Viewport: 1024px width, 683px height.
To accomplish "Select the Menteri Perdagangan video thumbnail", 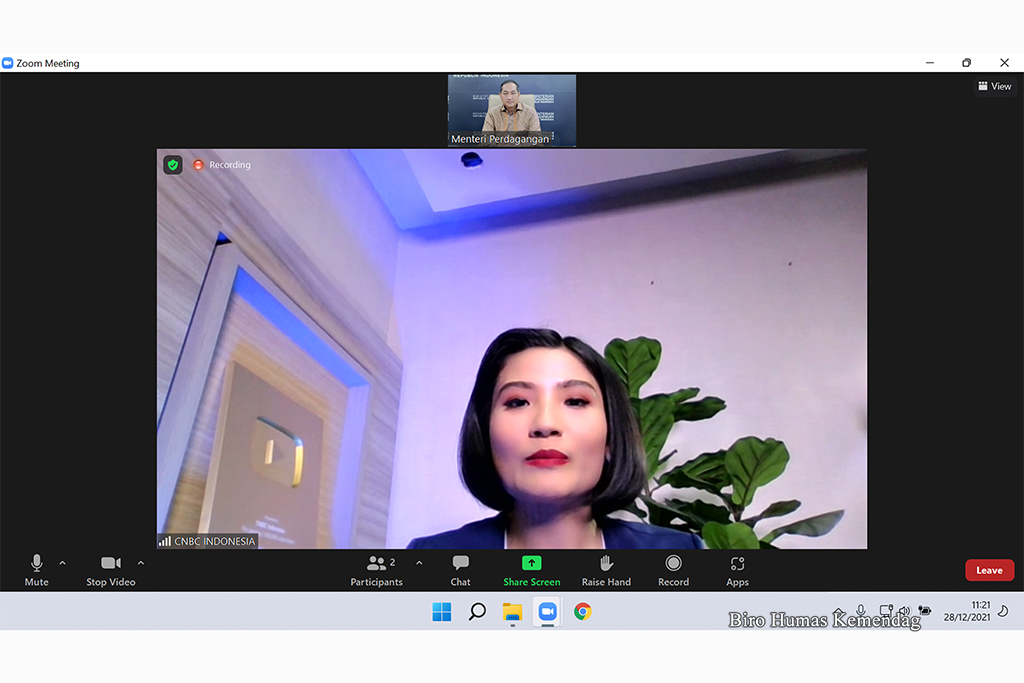I will pyautogui.click(x=511, y=110).
